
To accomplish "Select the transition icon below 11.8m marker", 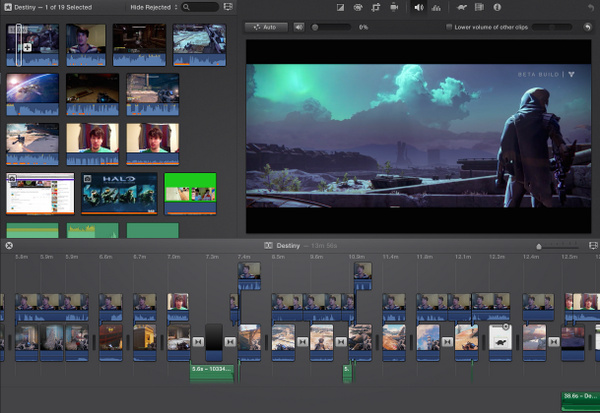I will 447,342.
